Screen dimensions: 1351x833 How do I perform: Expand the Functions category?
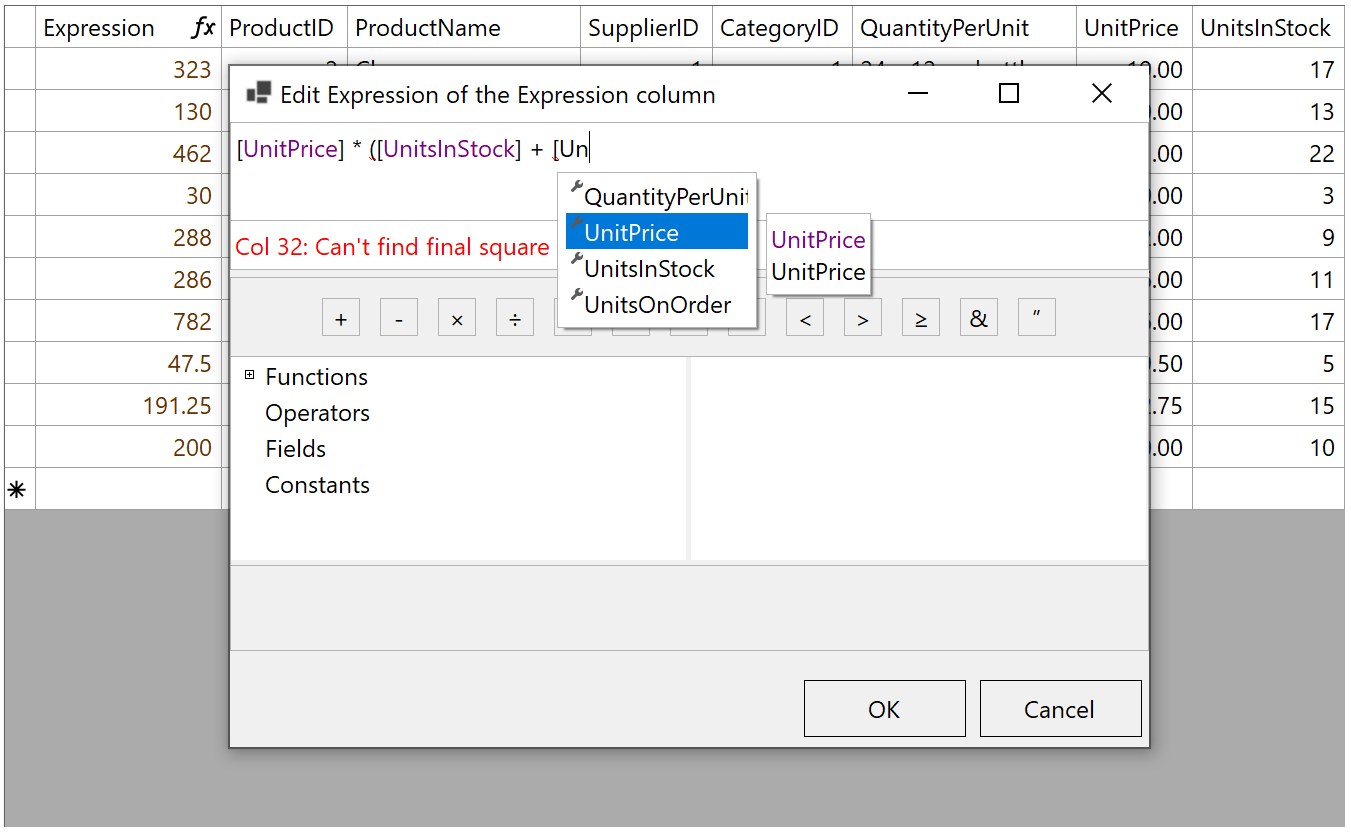[x=249, y=376]
